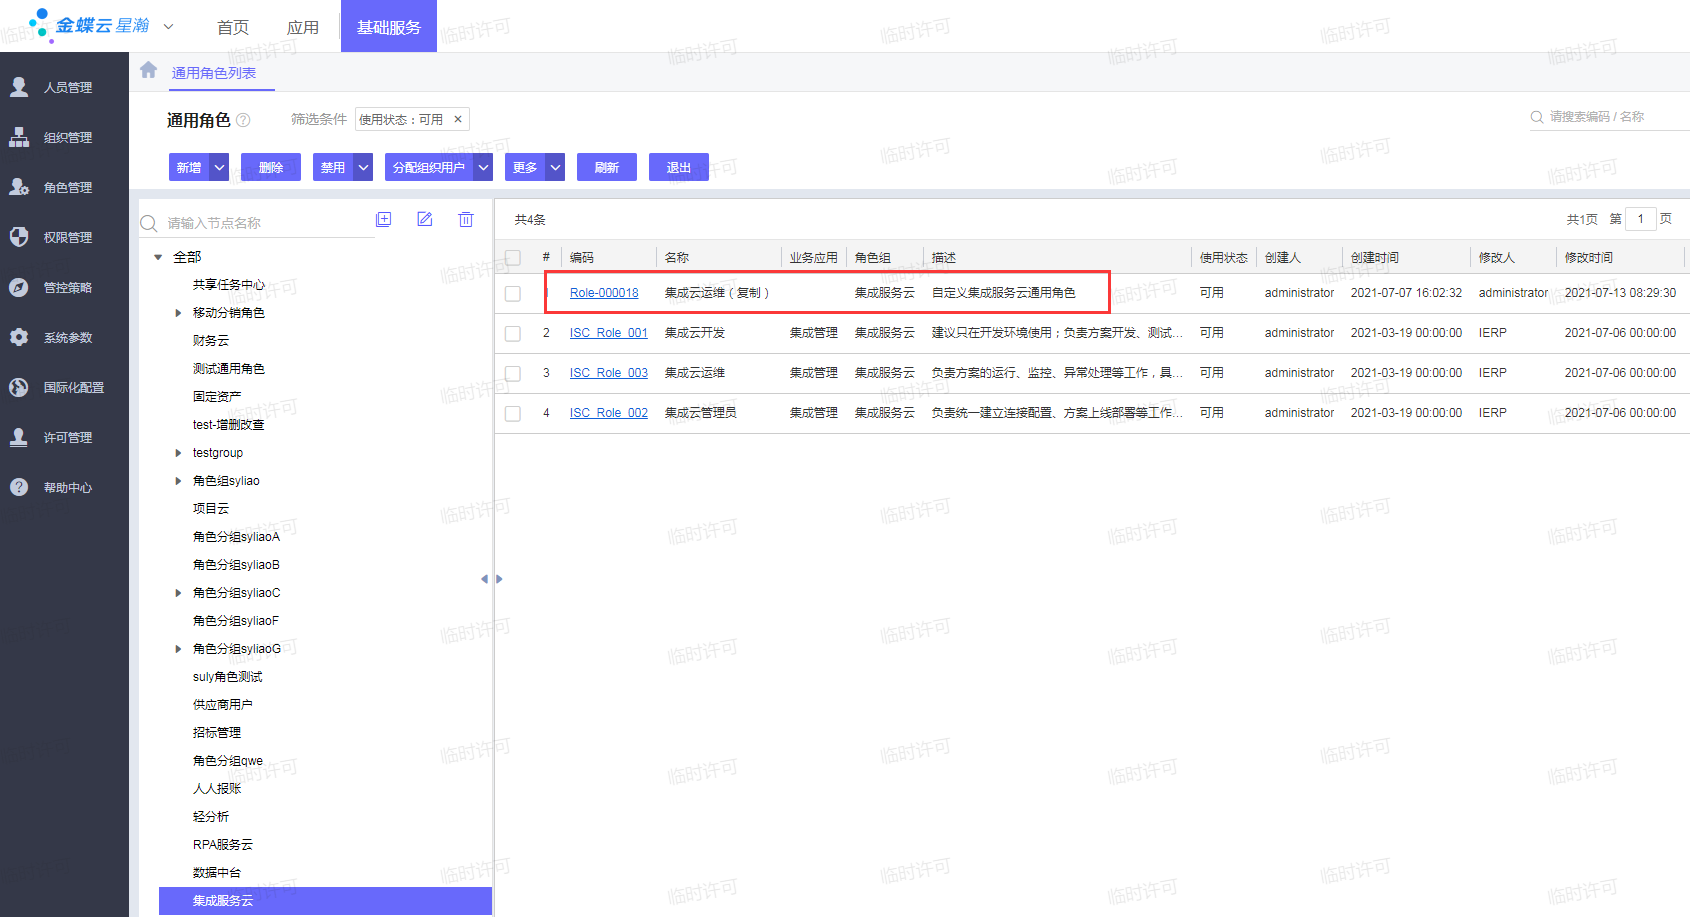
Task: Remove the 使用状态:可用 filter tag
Action: click(x=458, y=119)
